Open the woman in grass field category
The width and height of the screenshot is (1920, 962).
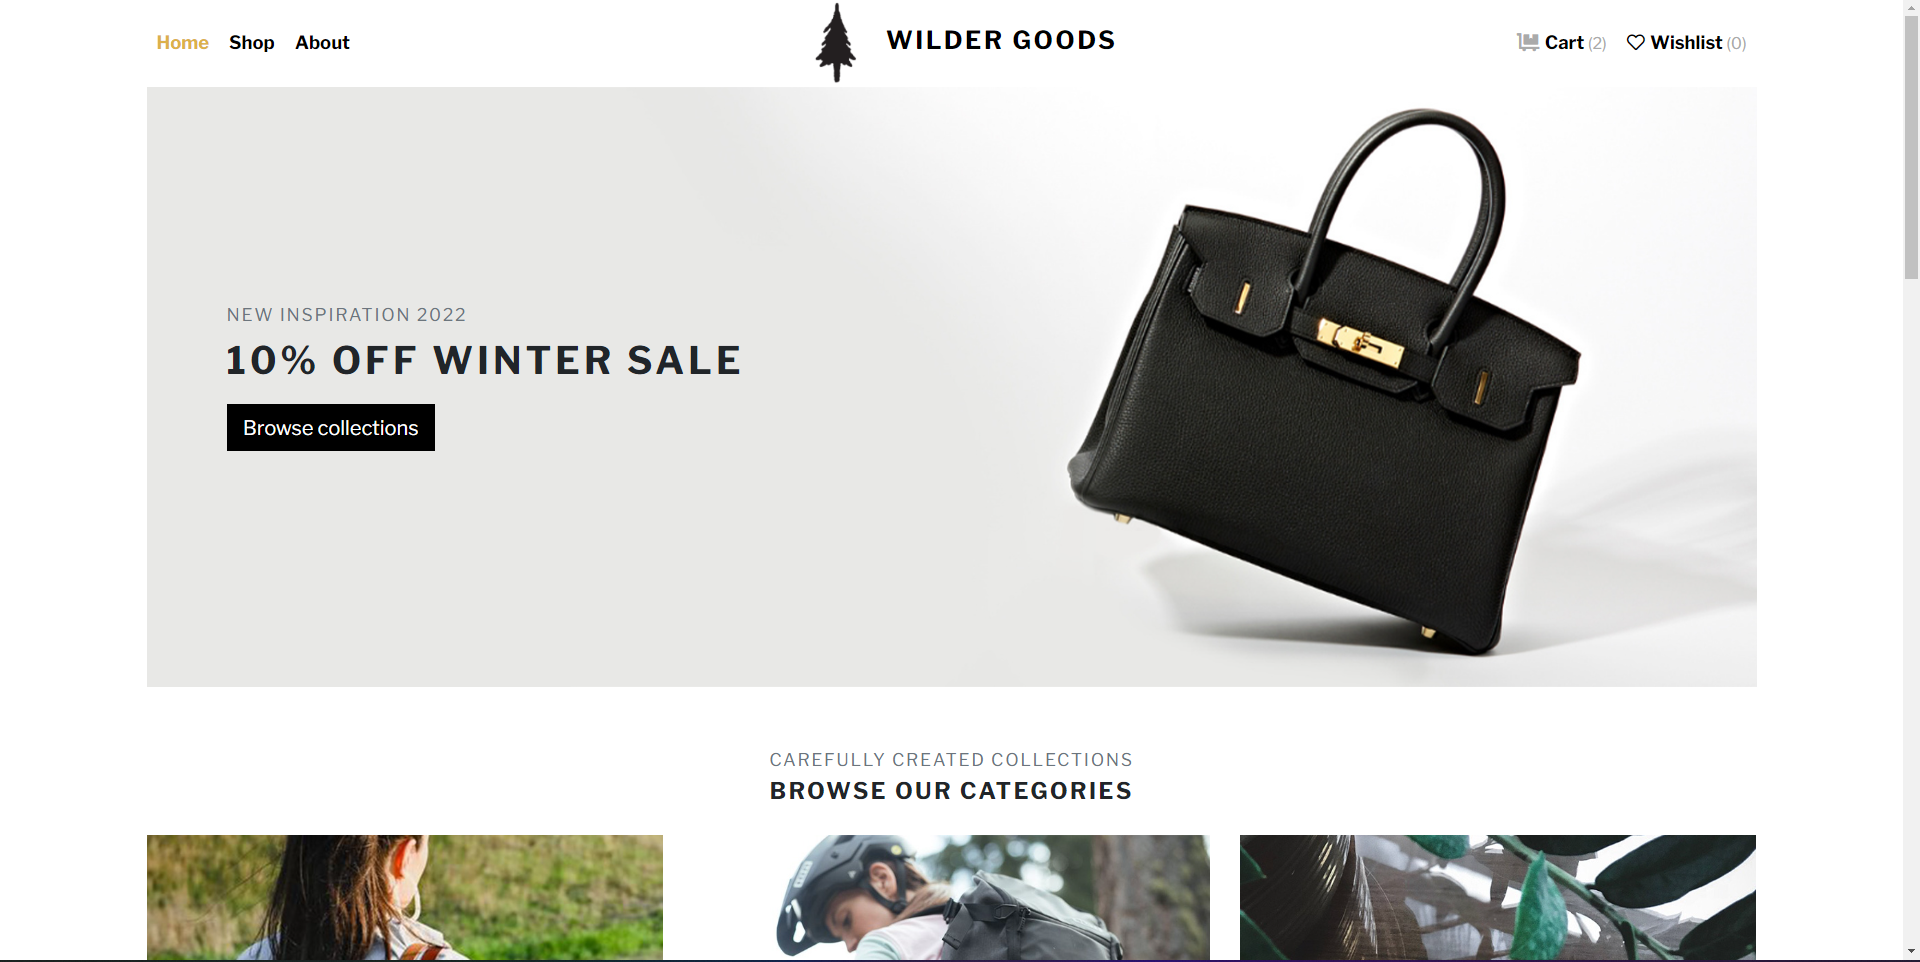(x=405, y=897)
